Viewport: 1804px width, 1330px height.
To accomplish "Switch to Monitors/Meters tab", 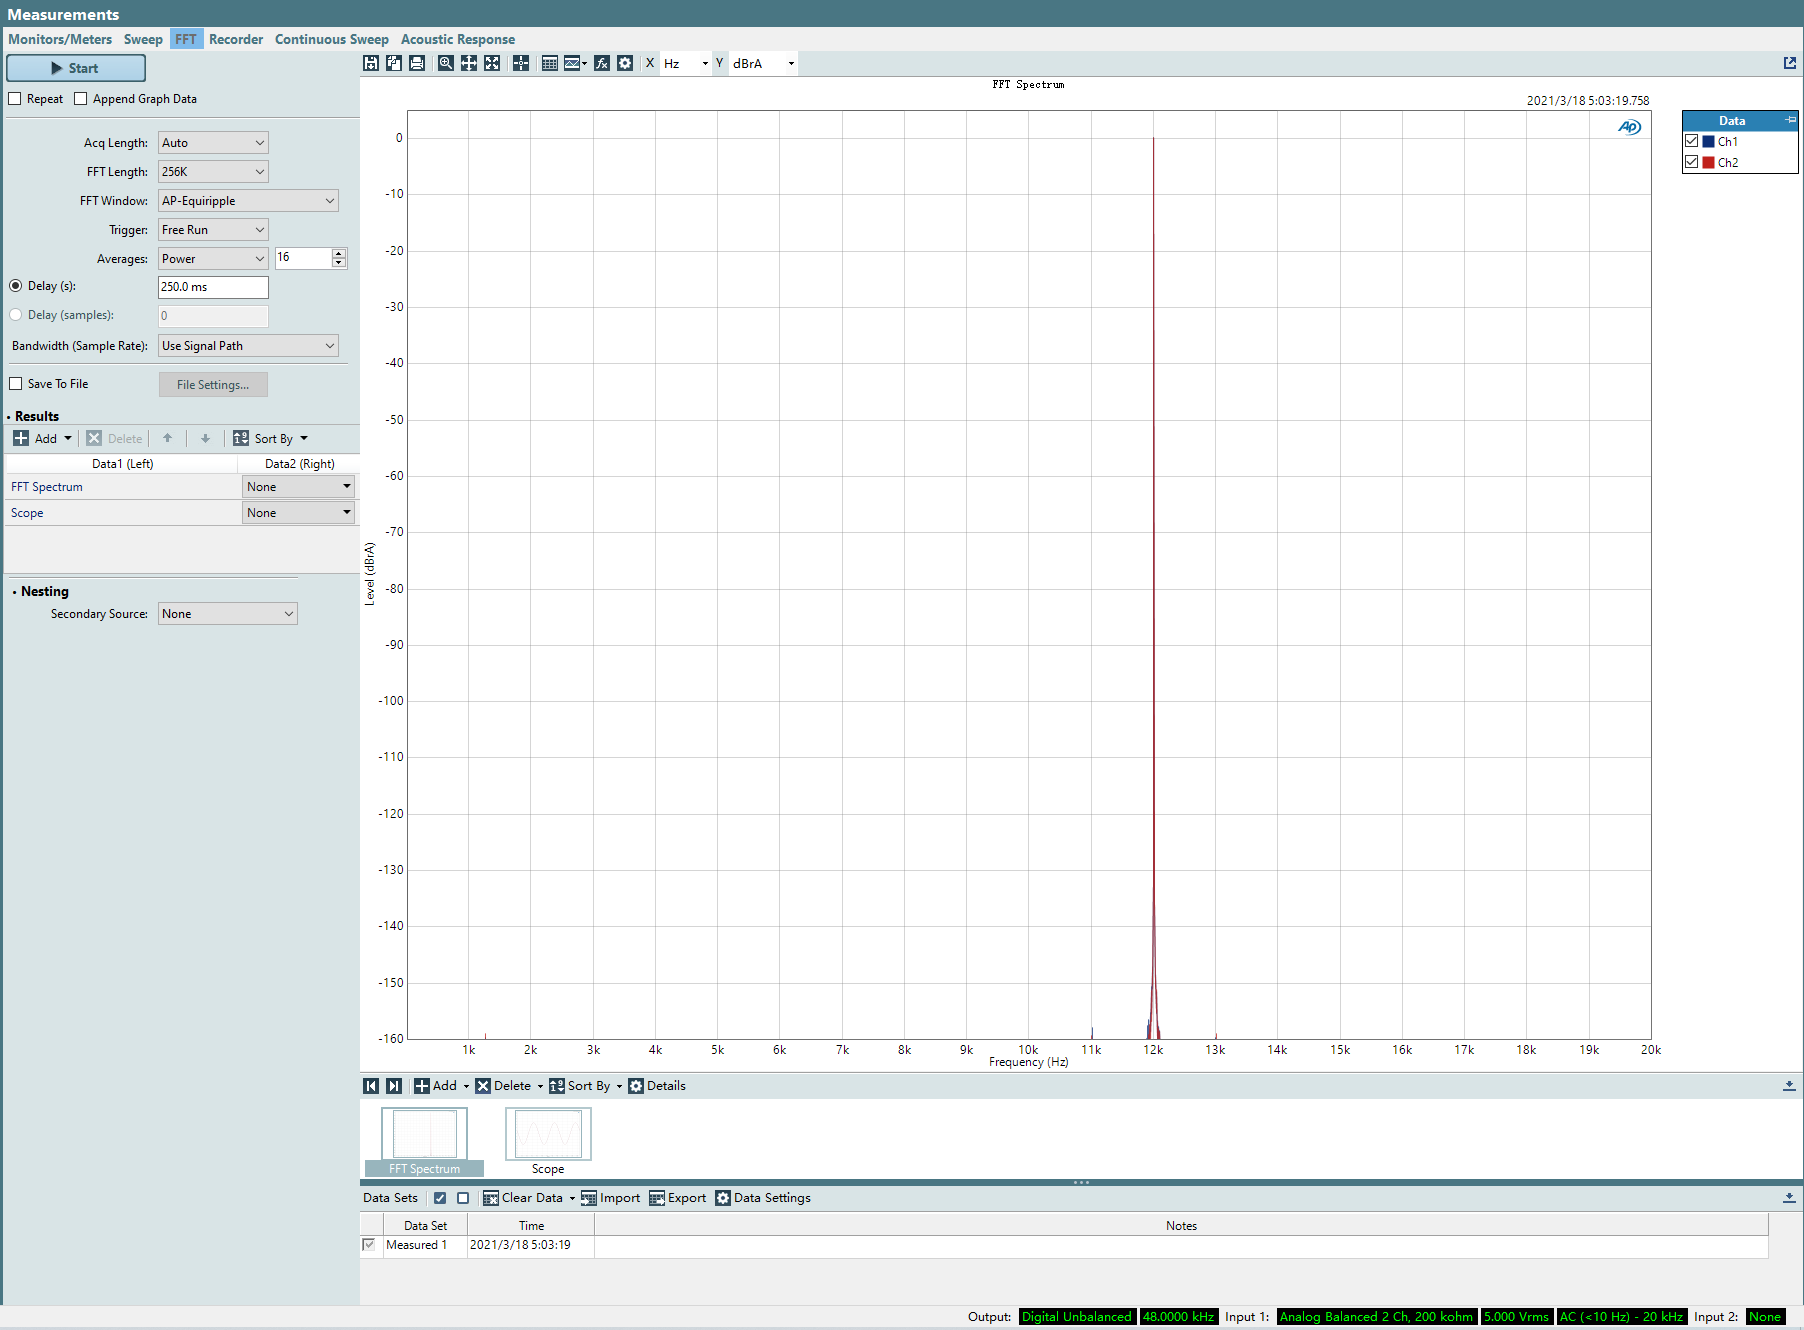I will pos(60,39).
